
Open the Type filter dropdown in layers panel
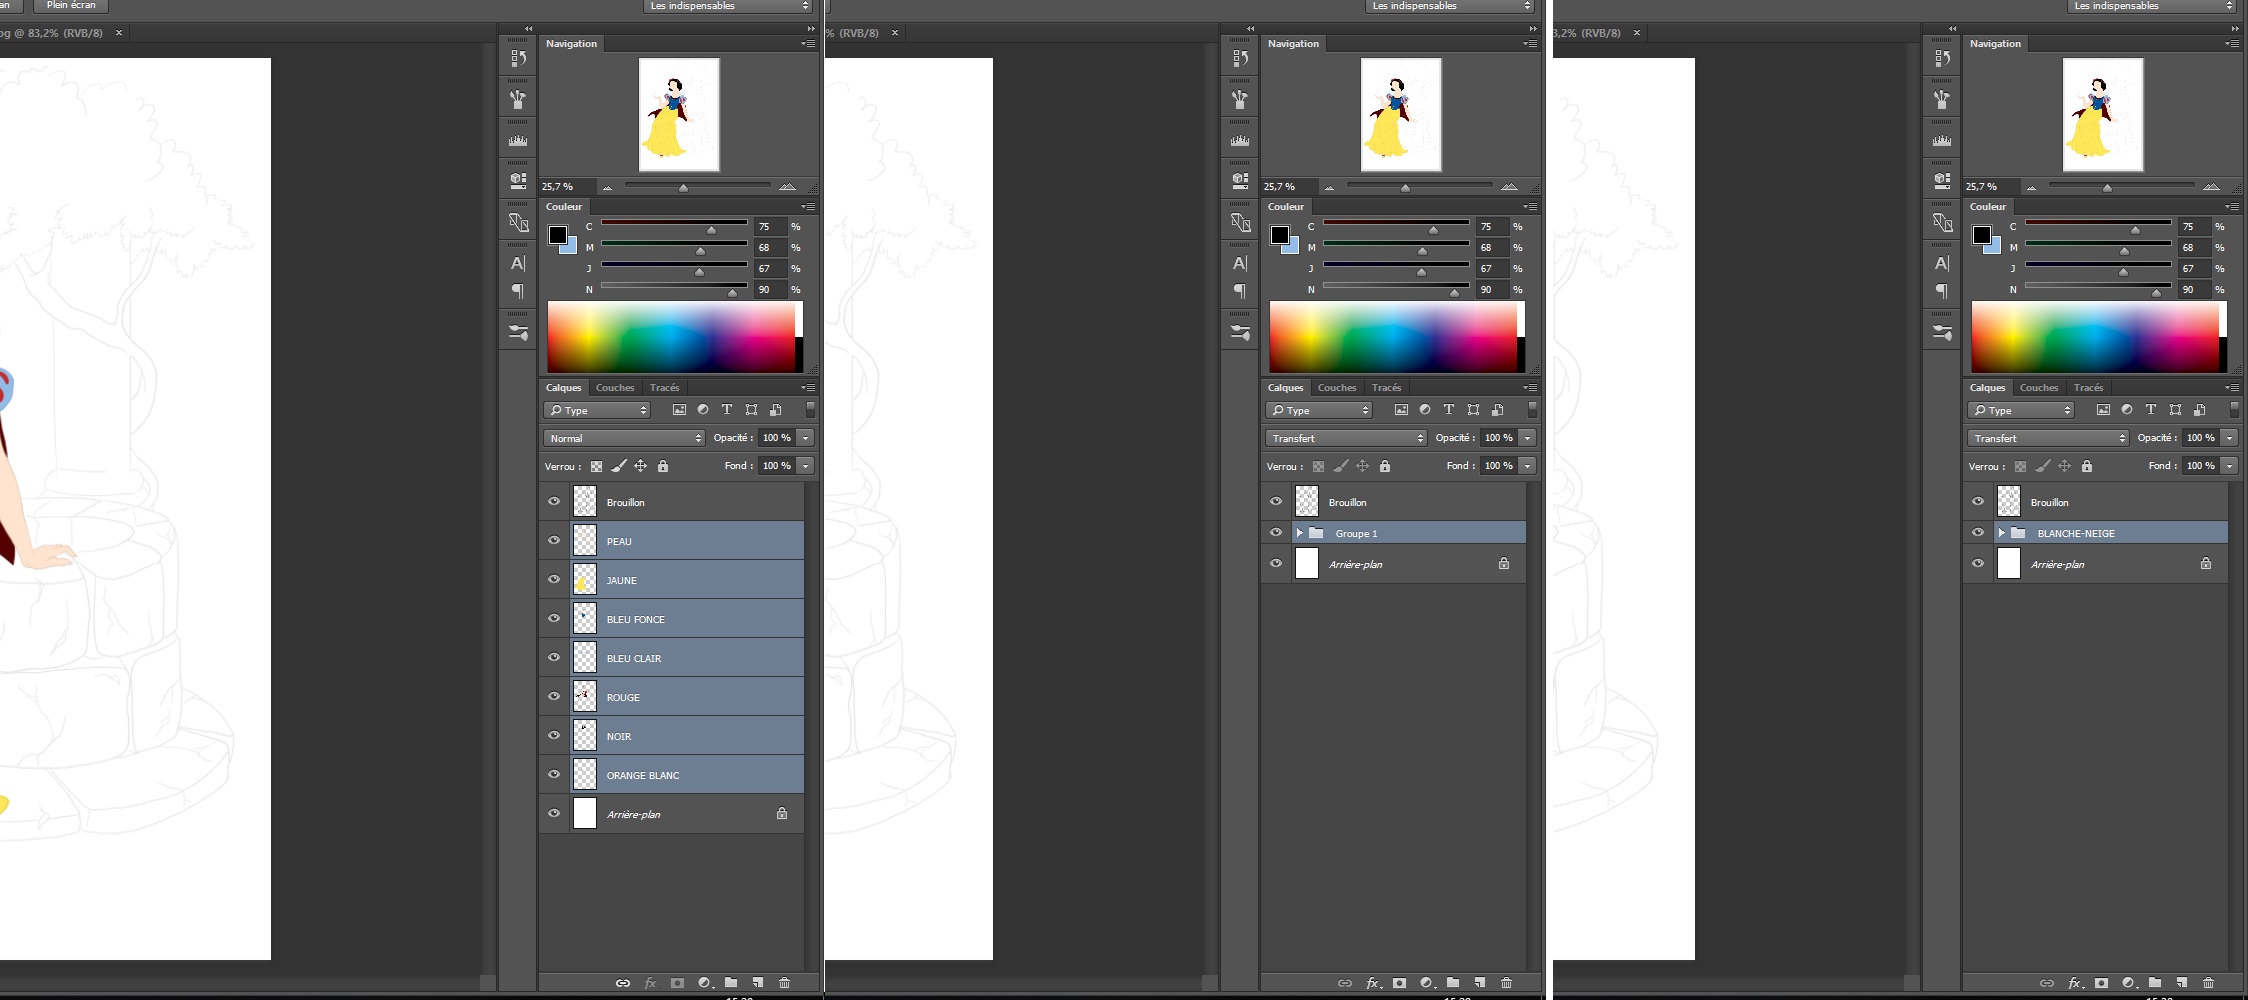pyautogui.click(x=597, y=410)
